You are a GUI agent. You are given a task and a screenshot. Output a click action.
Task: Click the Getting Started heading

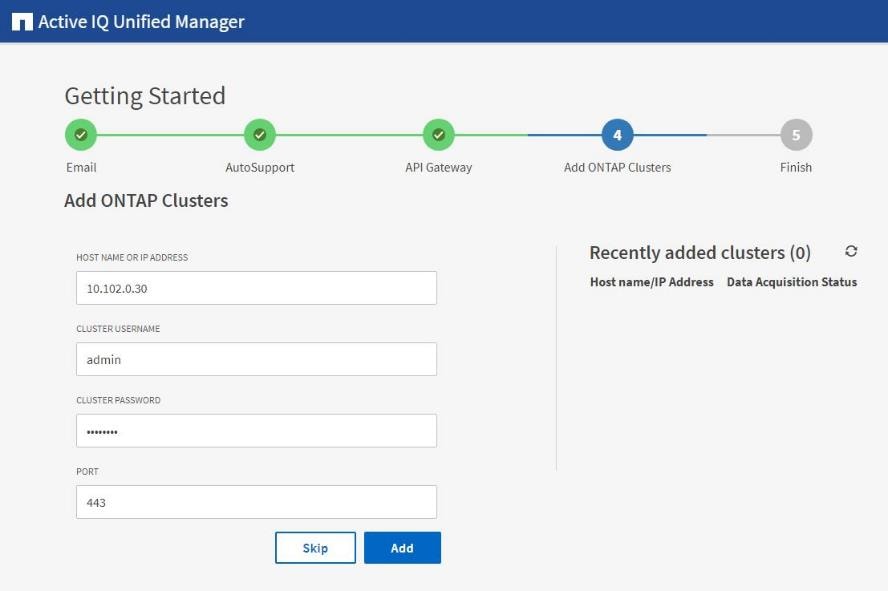pos(145,96)
